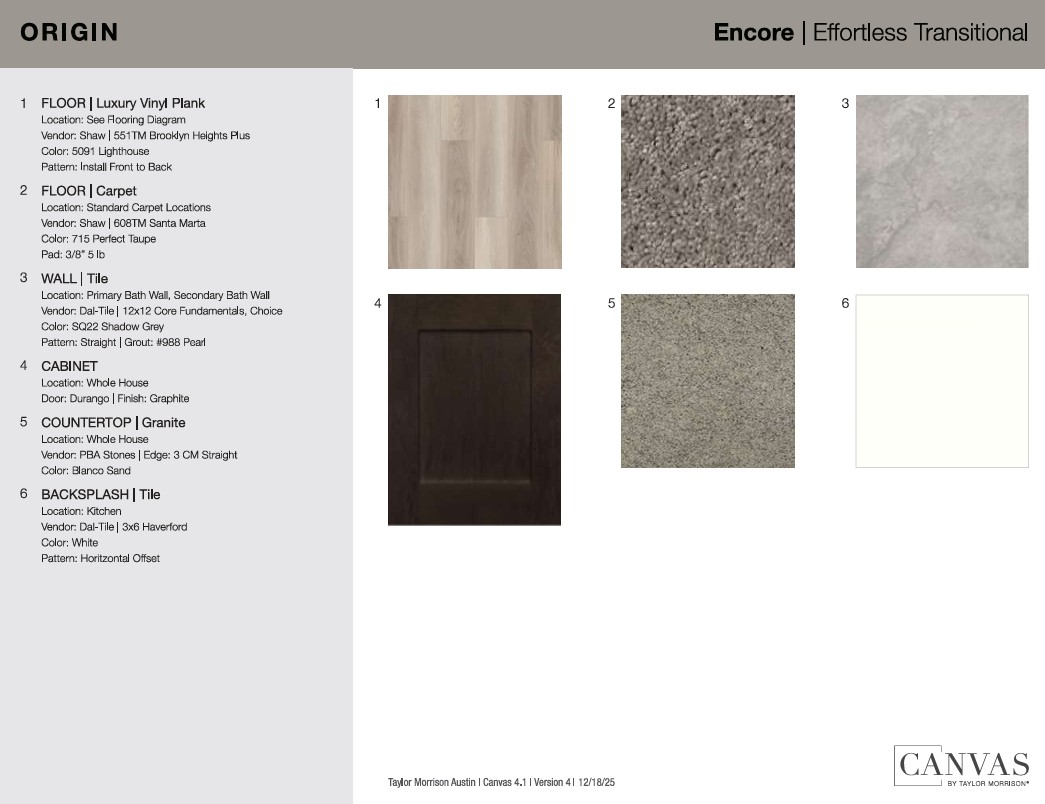The height and width of the screenshot is (804, 1045).
Task: Click 'Vendor: Shaw | 608TM Santa Marta'
Action: click(x=123, y=223)
